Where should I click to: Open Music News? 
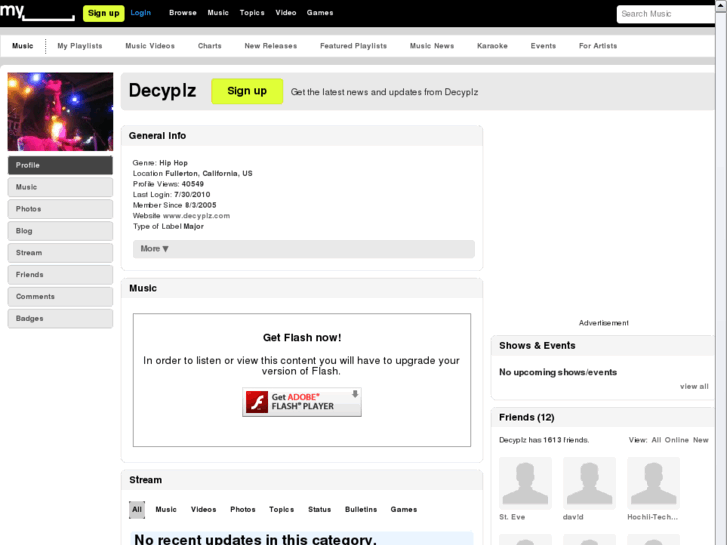(x=432, y=46)
